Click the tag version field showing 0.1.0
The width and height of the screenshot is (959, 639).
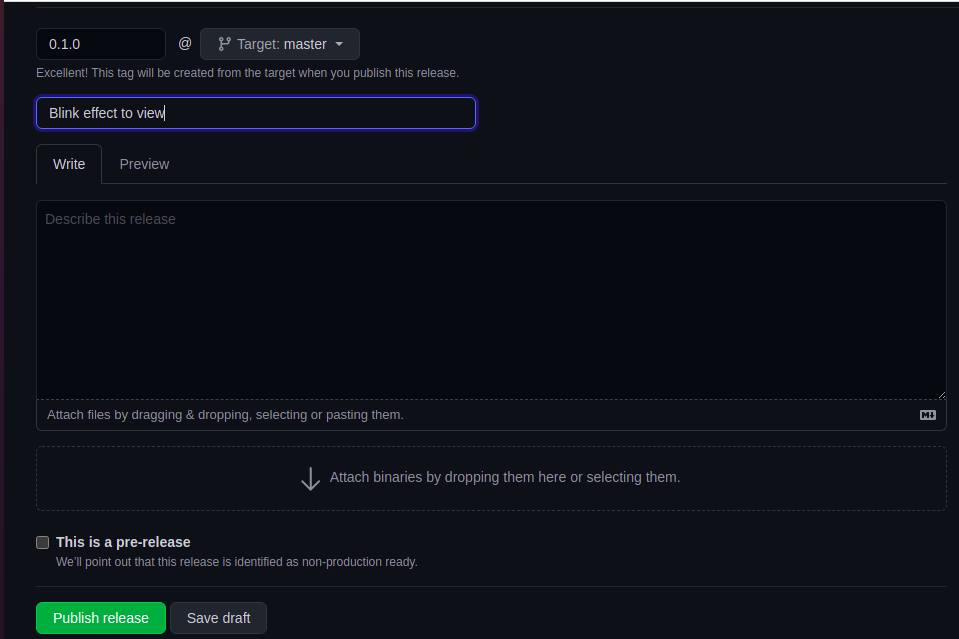click(101, 44)
